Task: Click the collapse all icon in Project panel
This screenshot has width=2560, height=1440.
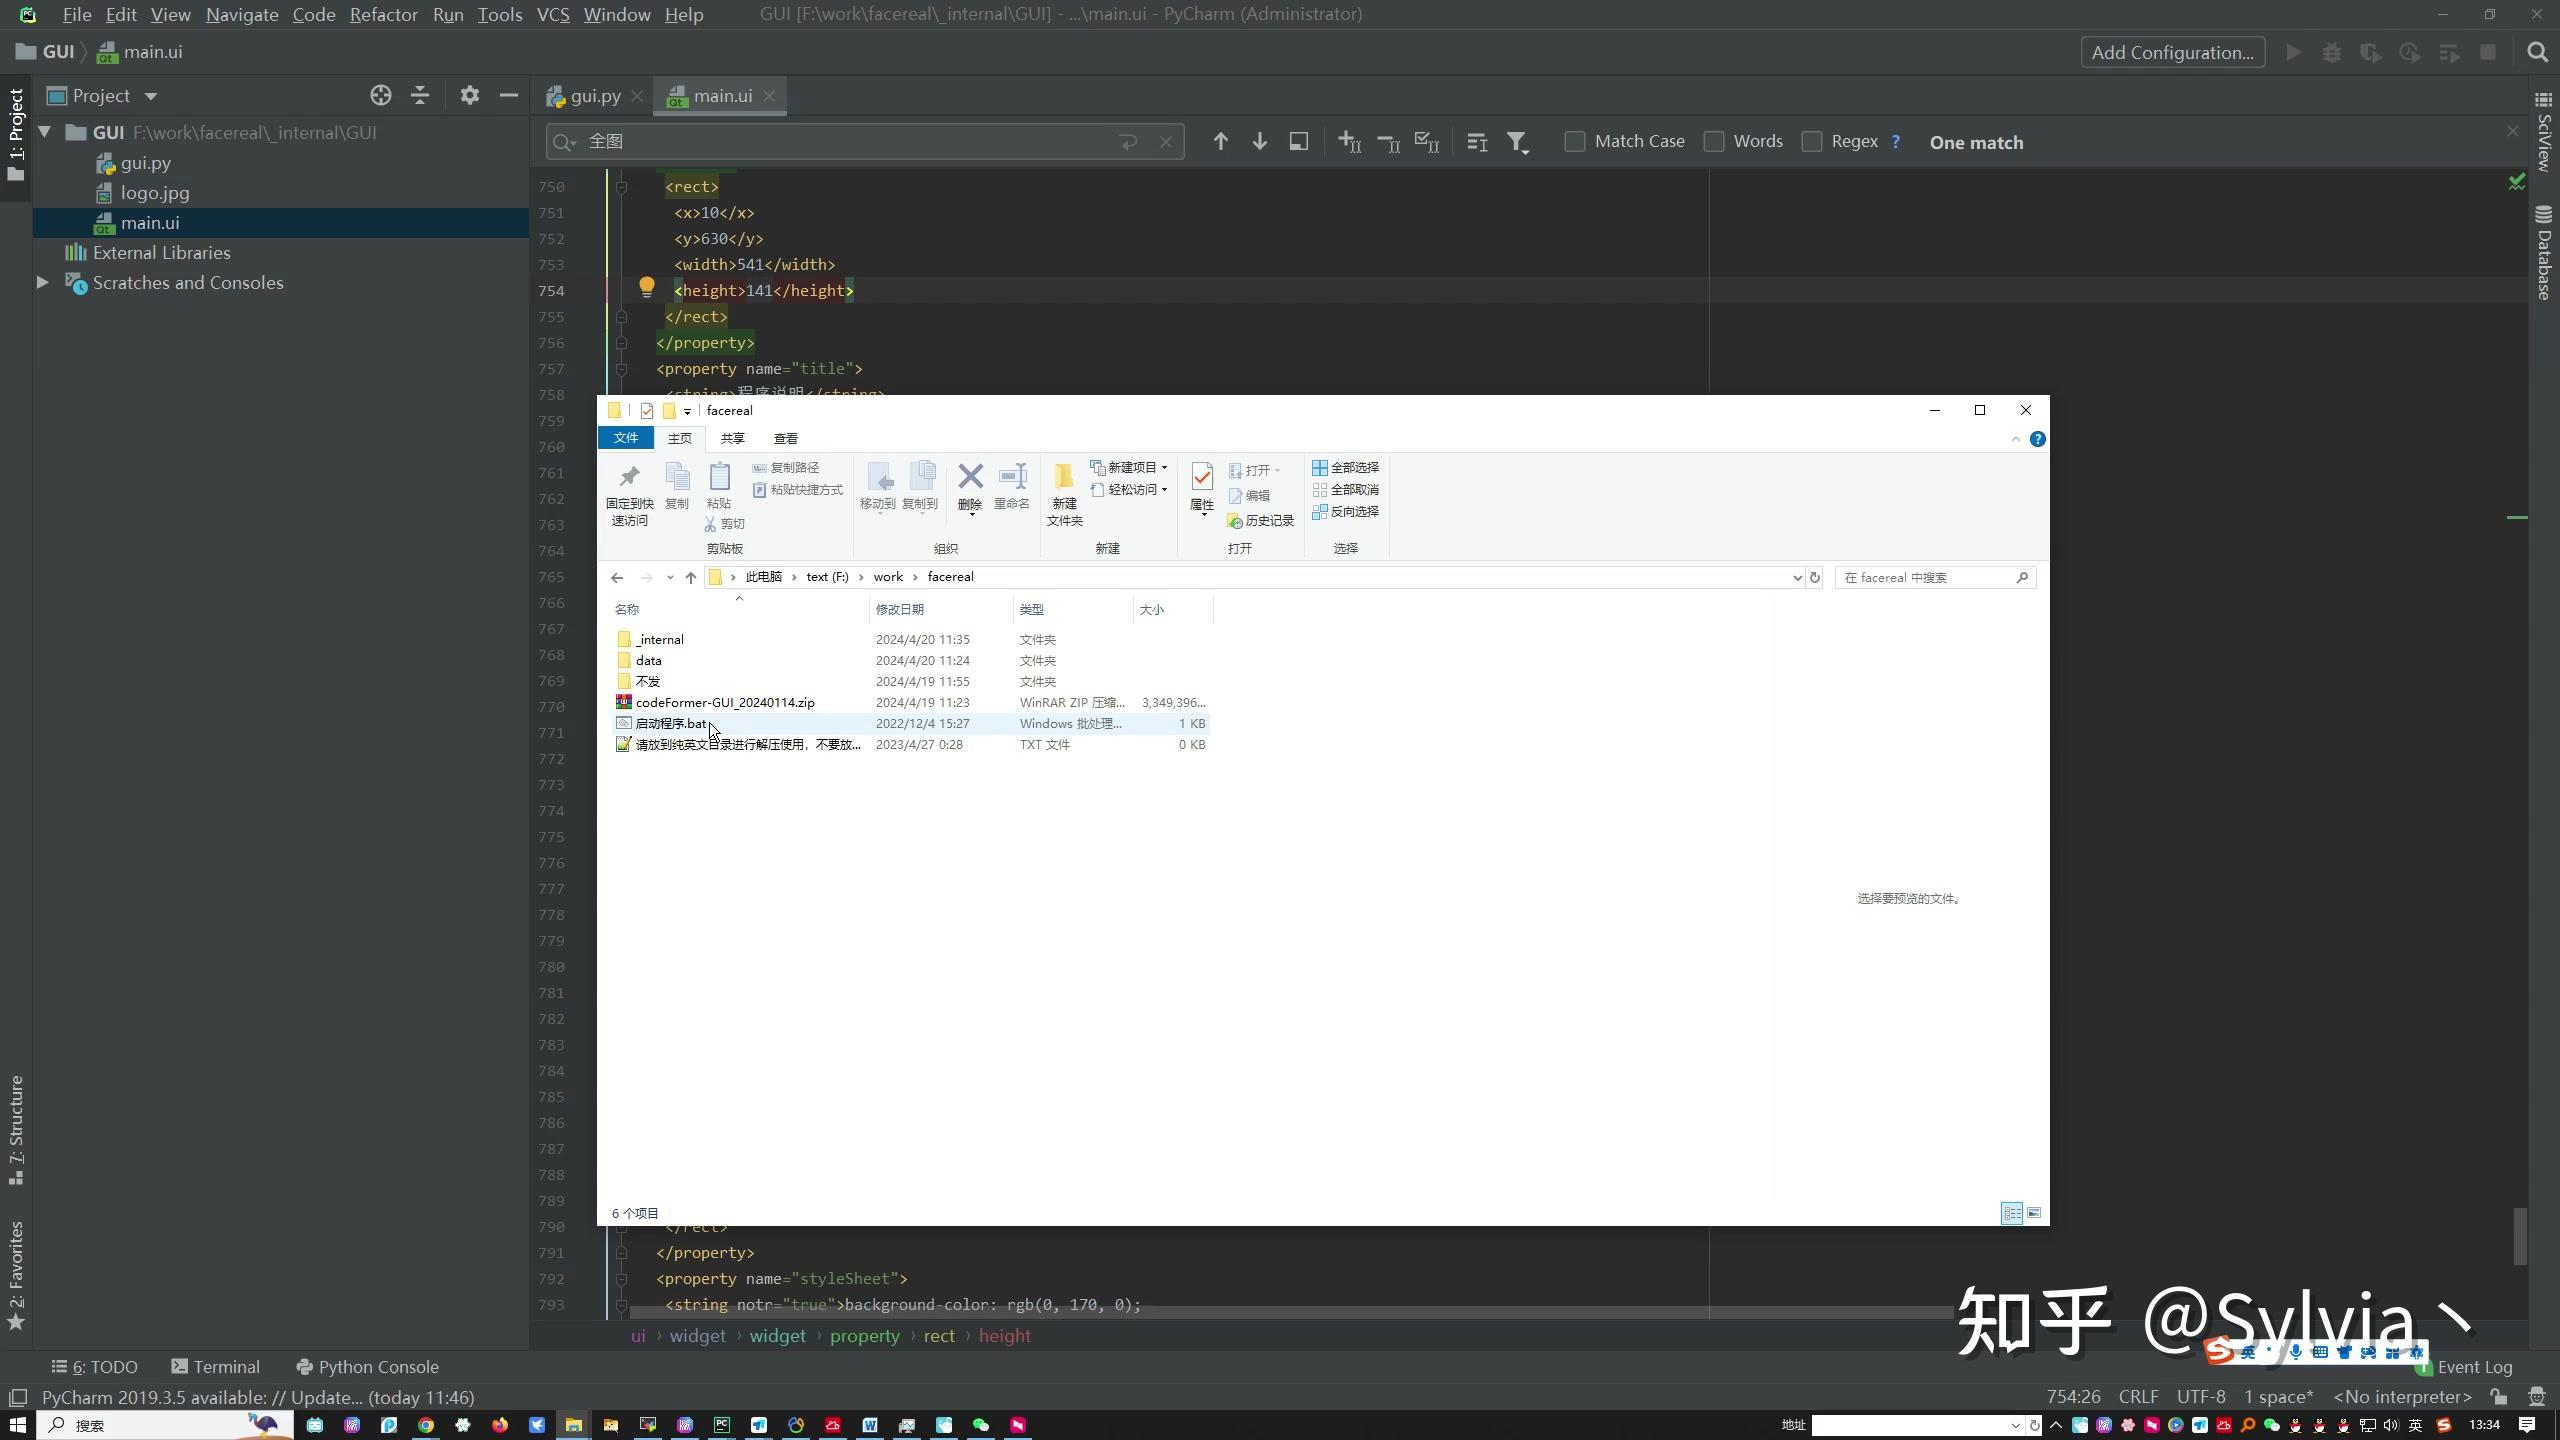Action: [420, 96]
